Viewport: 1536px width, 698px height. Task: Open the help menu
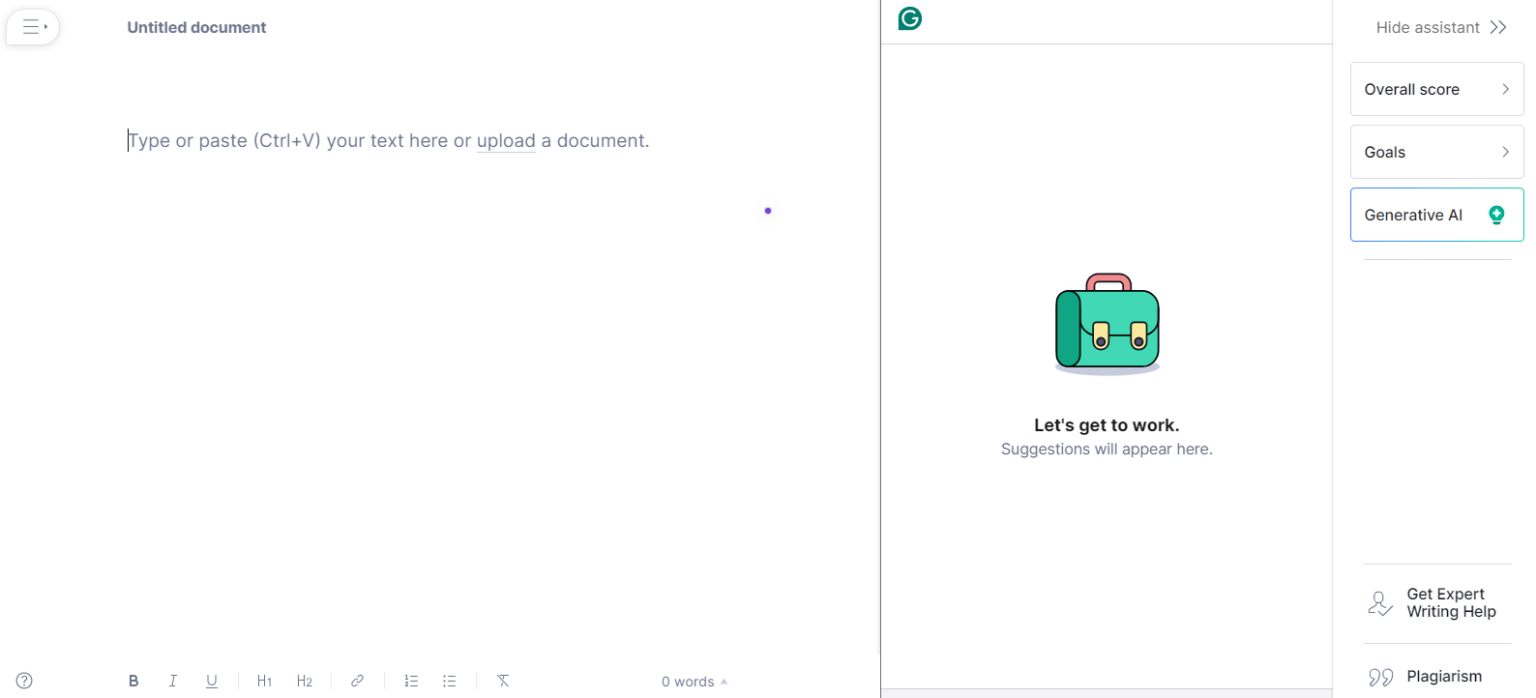point(22,680)
